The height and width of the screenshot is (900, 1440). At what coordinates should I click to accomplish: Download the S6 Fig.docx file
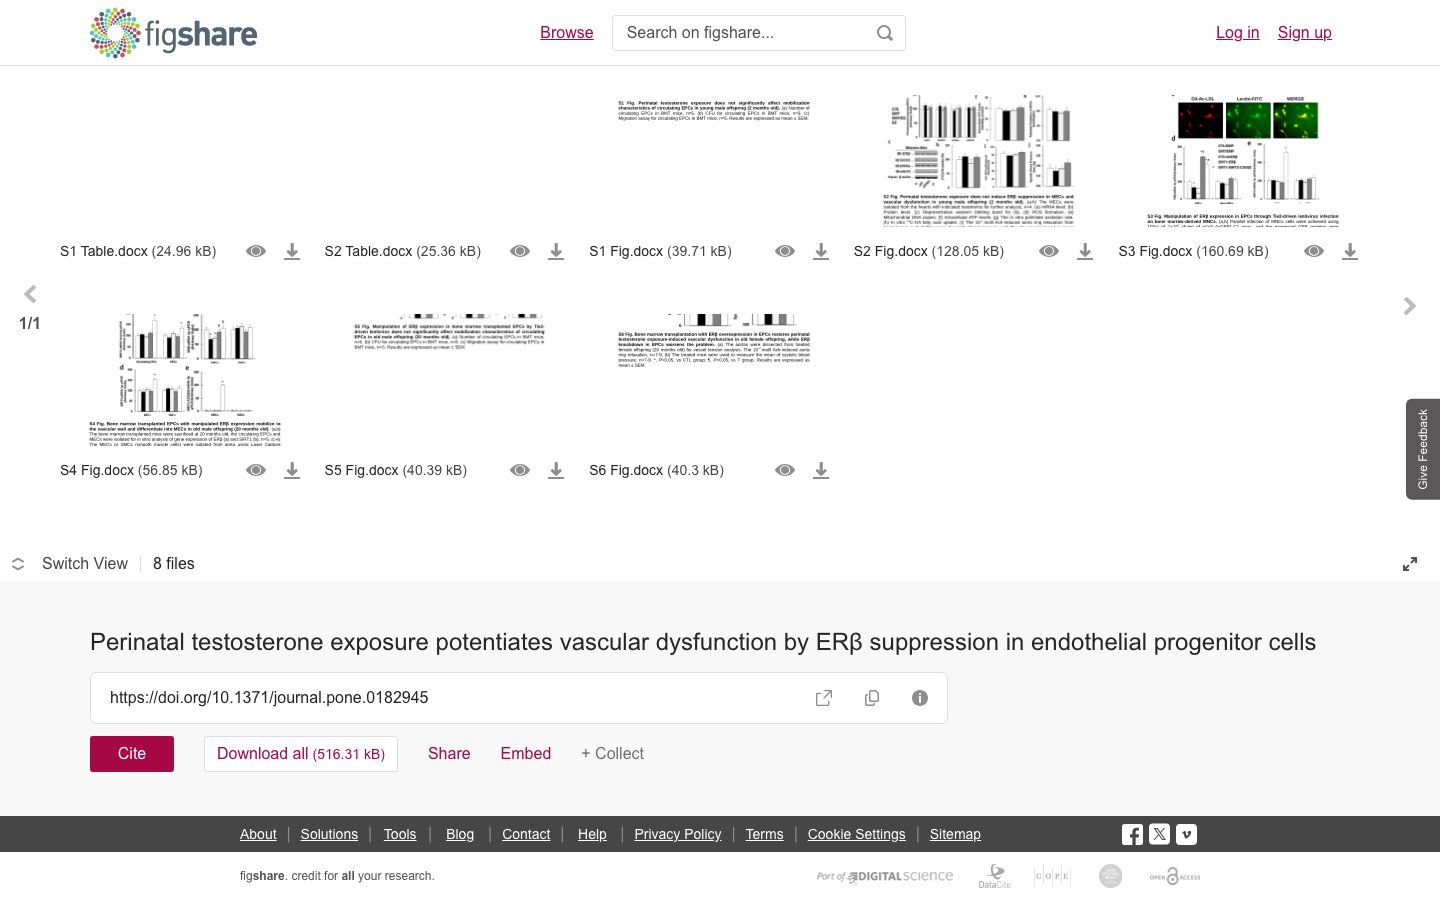coord(821,470)
